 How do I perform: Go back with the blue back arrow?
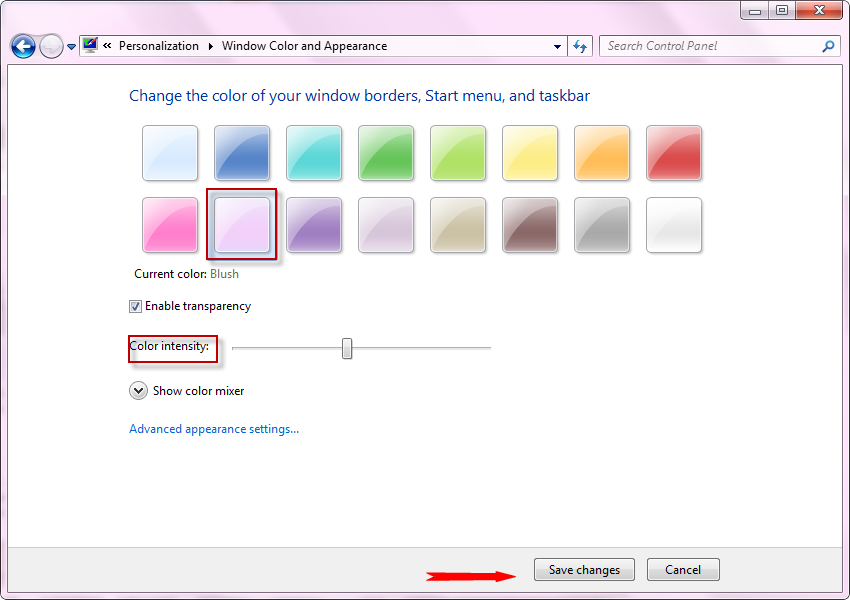23,46
